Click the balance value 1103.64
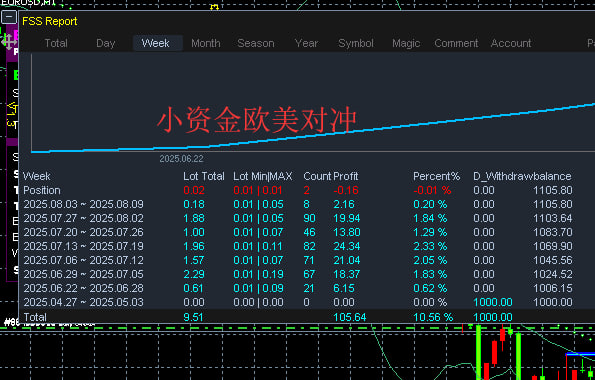 click(553, 218)
